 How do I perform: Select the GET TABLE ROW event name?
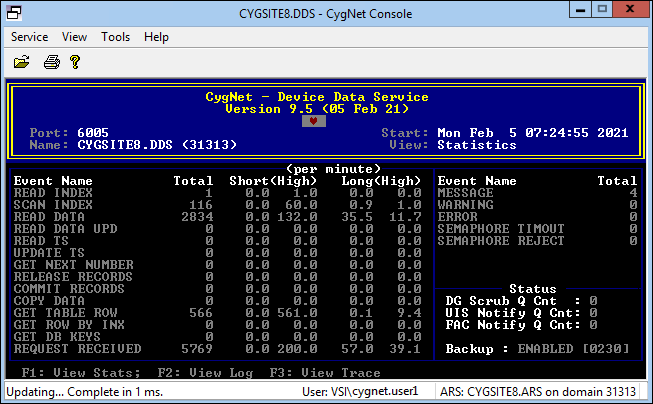(65, 313)
